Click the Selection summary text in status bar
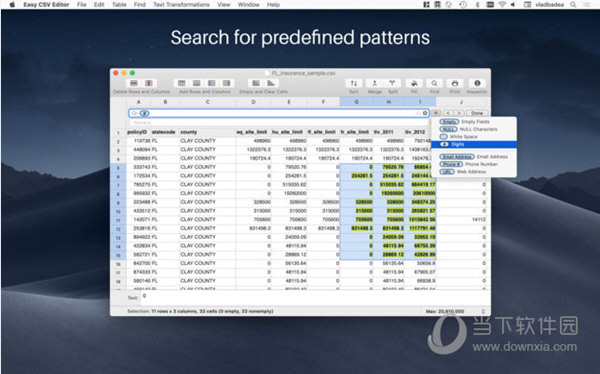Viewport: 600px width, 374px height. click(x=200, y=312)
